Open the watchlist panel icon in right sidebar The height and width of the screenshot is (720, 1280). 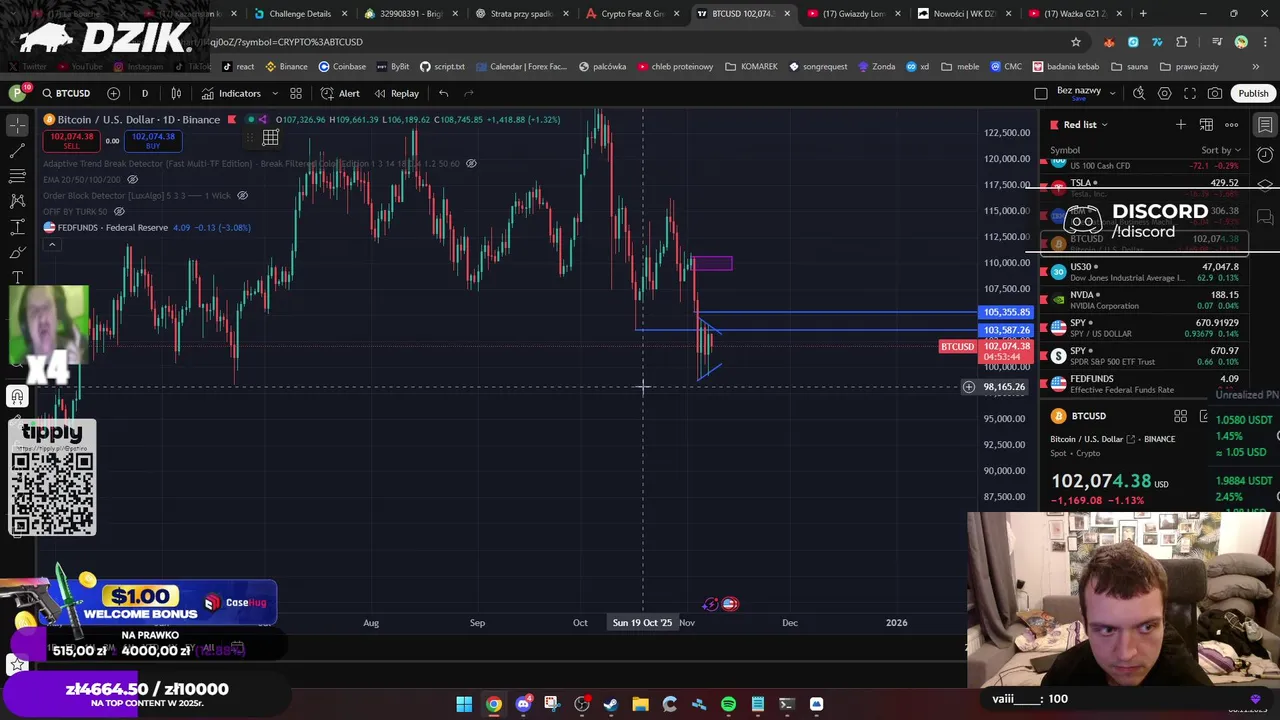1265,125
